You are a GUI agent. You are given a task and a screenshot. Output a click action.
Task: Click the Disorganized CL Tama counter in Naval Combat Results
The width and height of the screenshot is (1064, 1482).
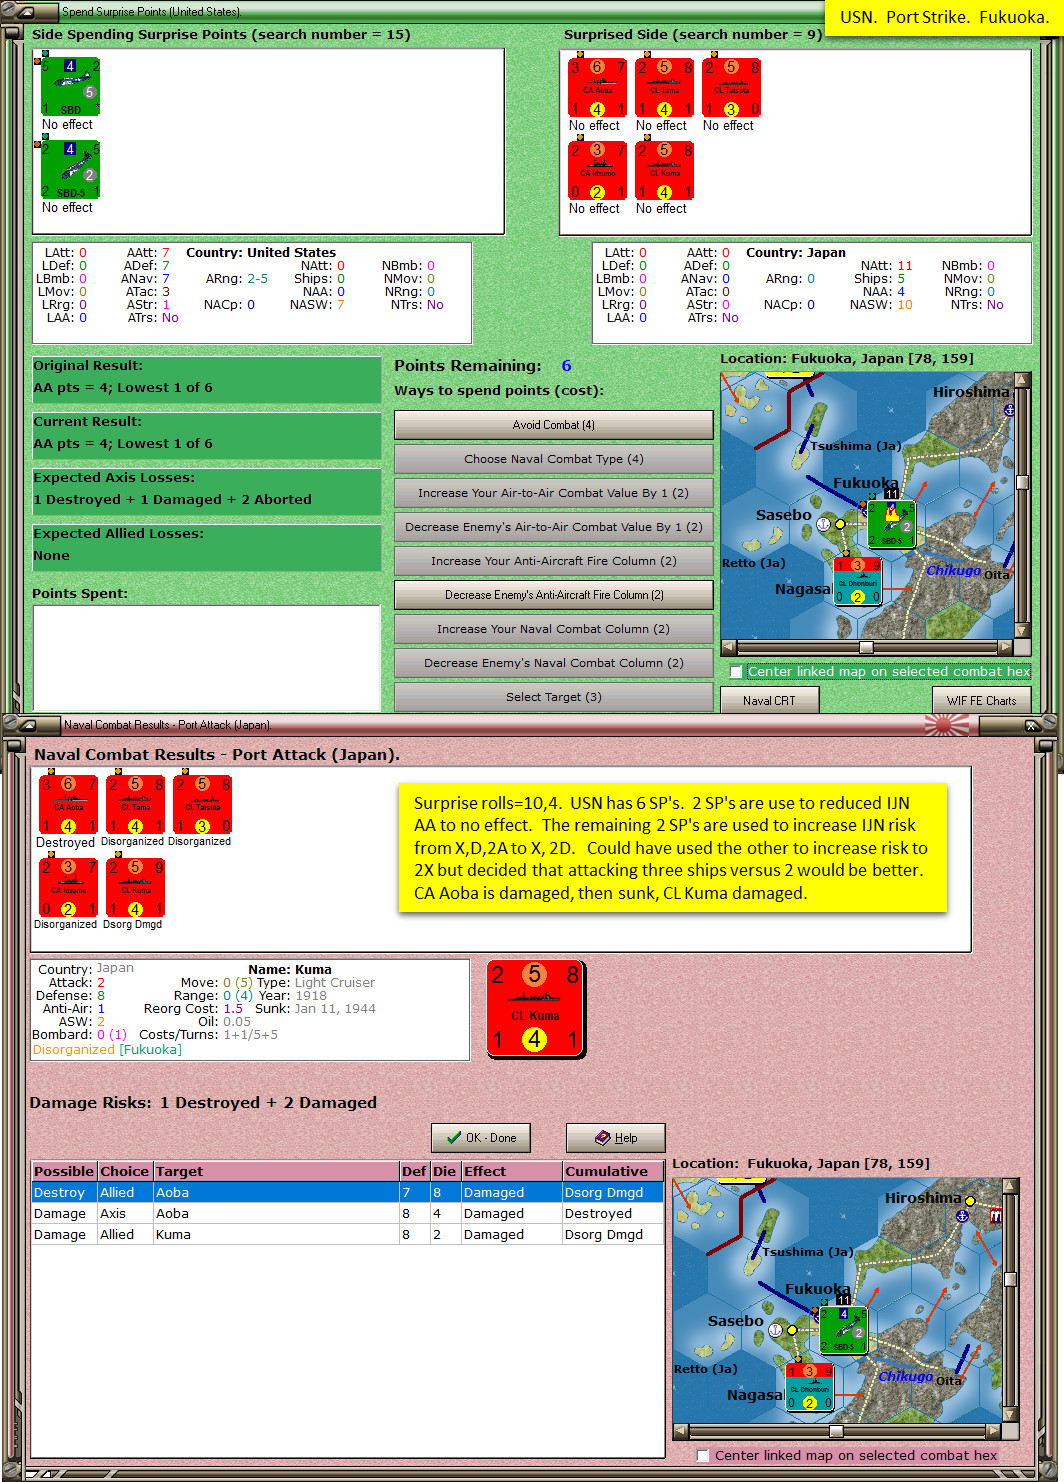click(135, 805)
